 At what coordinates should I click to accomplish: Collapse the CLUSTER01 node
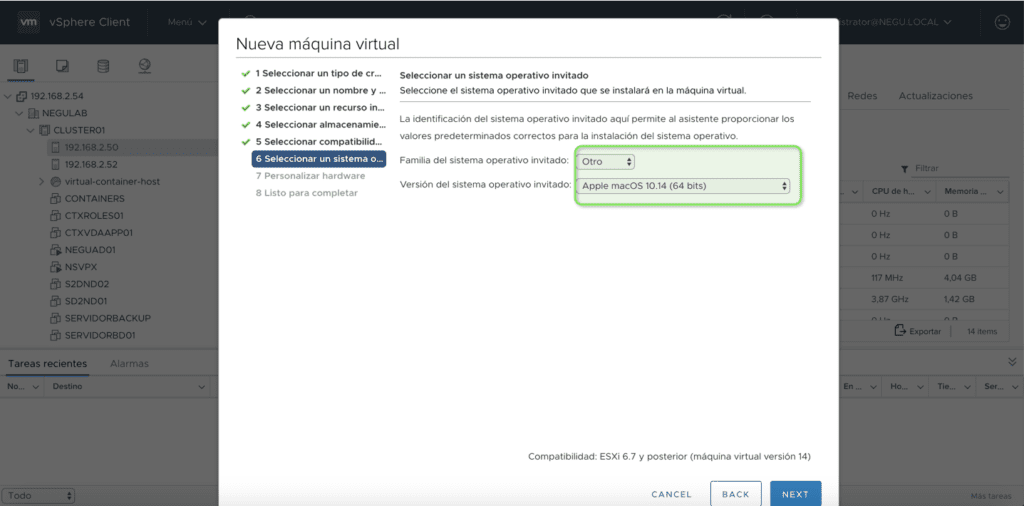tap(31, 131)
